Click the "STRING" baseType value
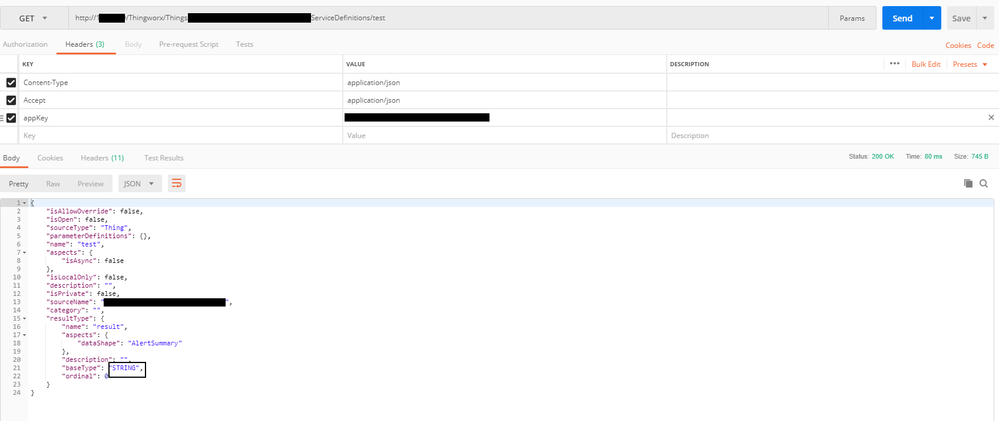The image size is (999, 421). (126, 368)
